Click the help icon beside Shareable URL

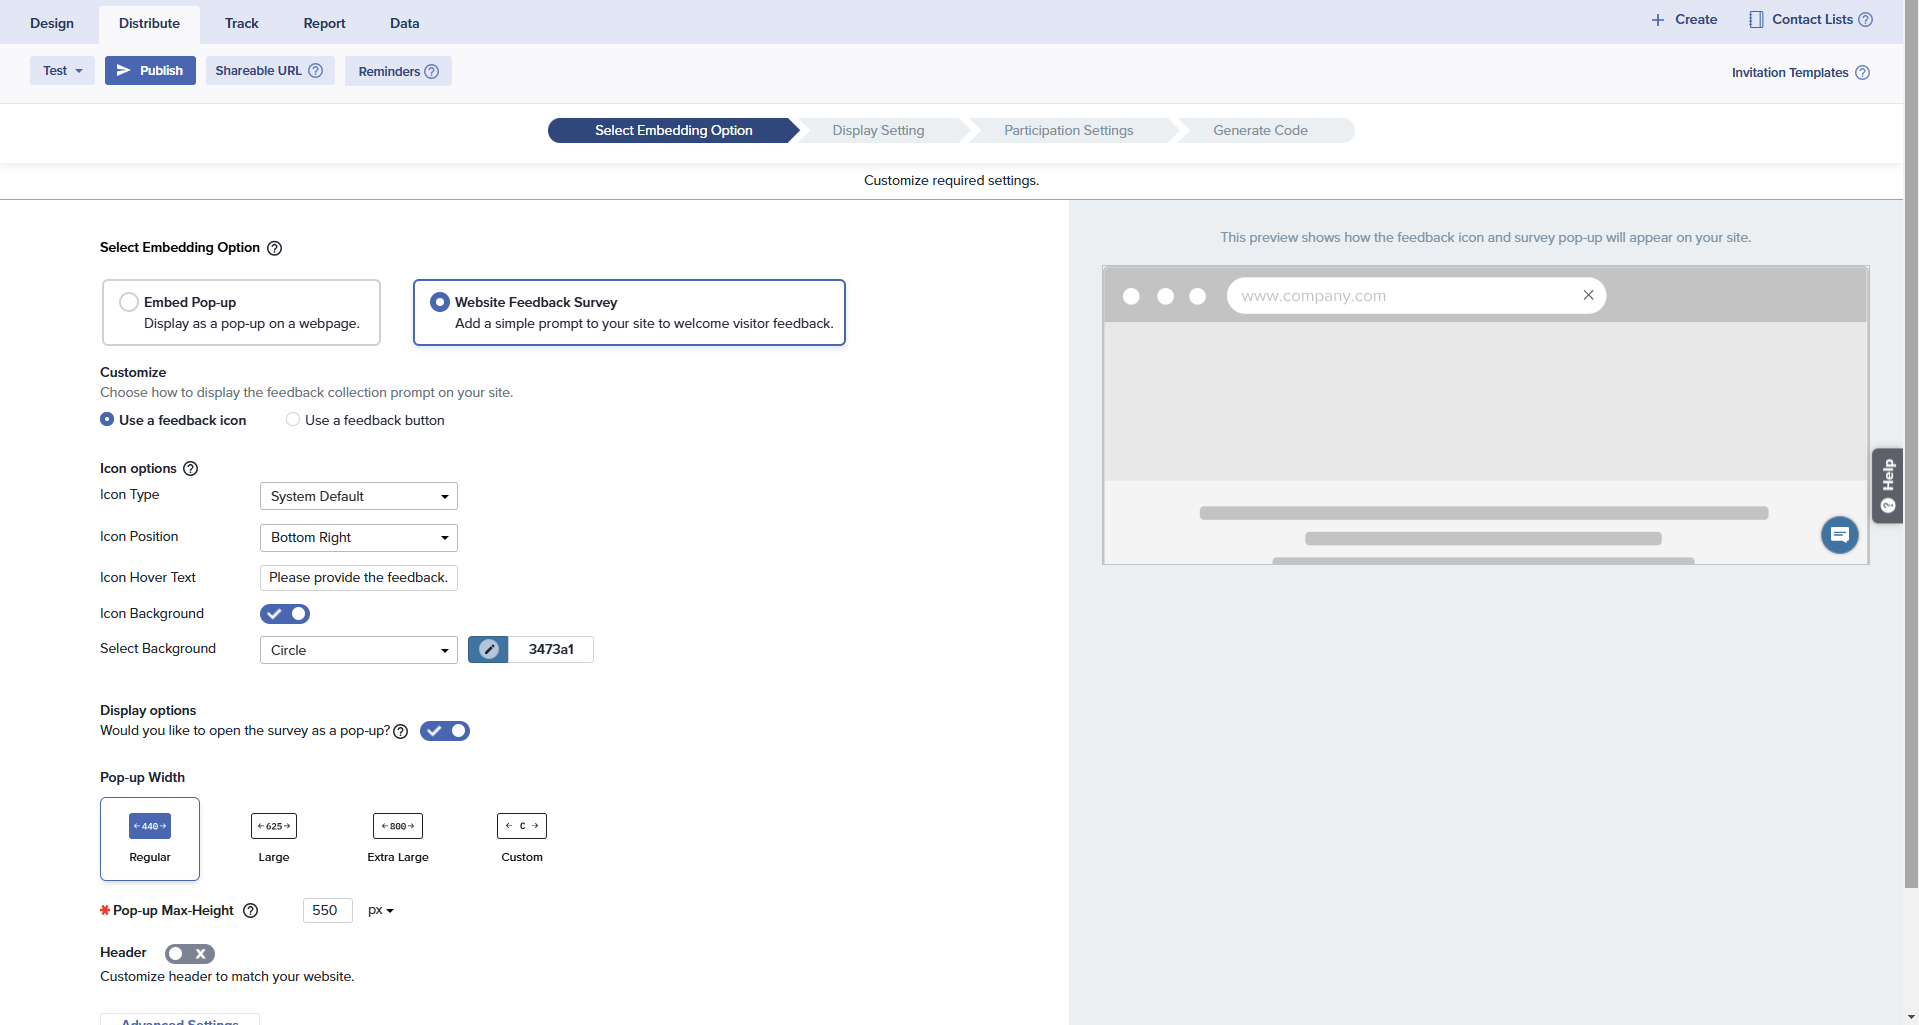[316, 71]
